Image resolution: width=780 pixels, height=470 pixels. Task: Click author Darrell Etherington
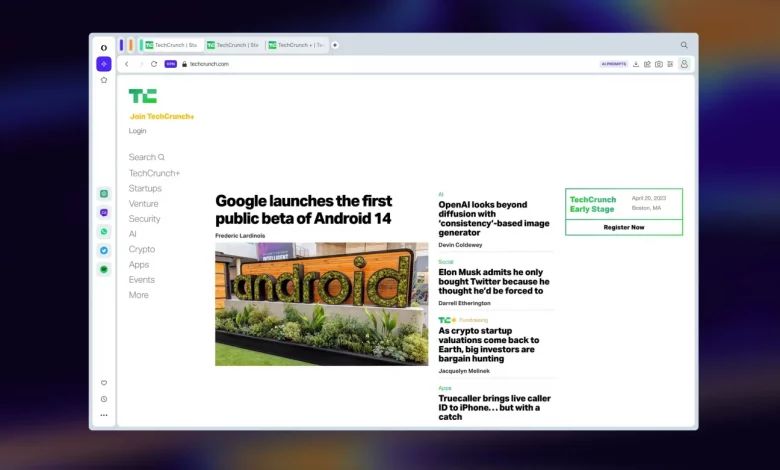464,303
